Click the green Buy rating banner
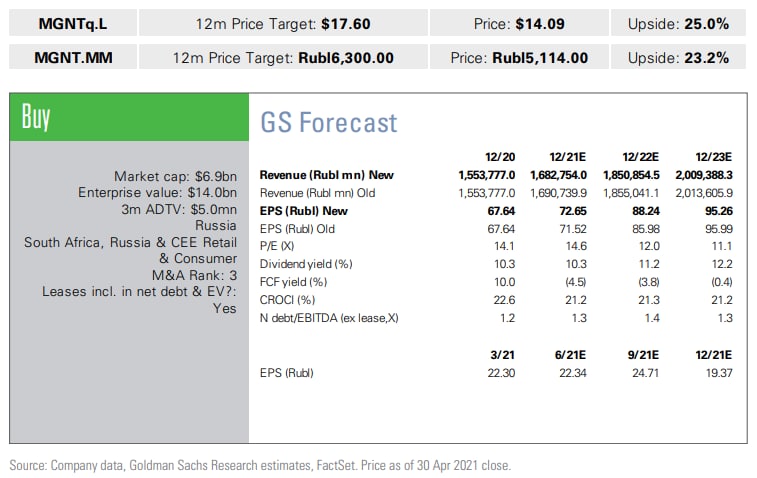757x478 pixels. (128, 117)
